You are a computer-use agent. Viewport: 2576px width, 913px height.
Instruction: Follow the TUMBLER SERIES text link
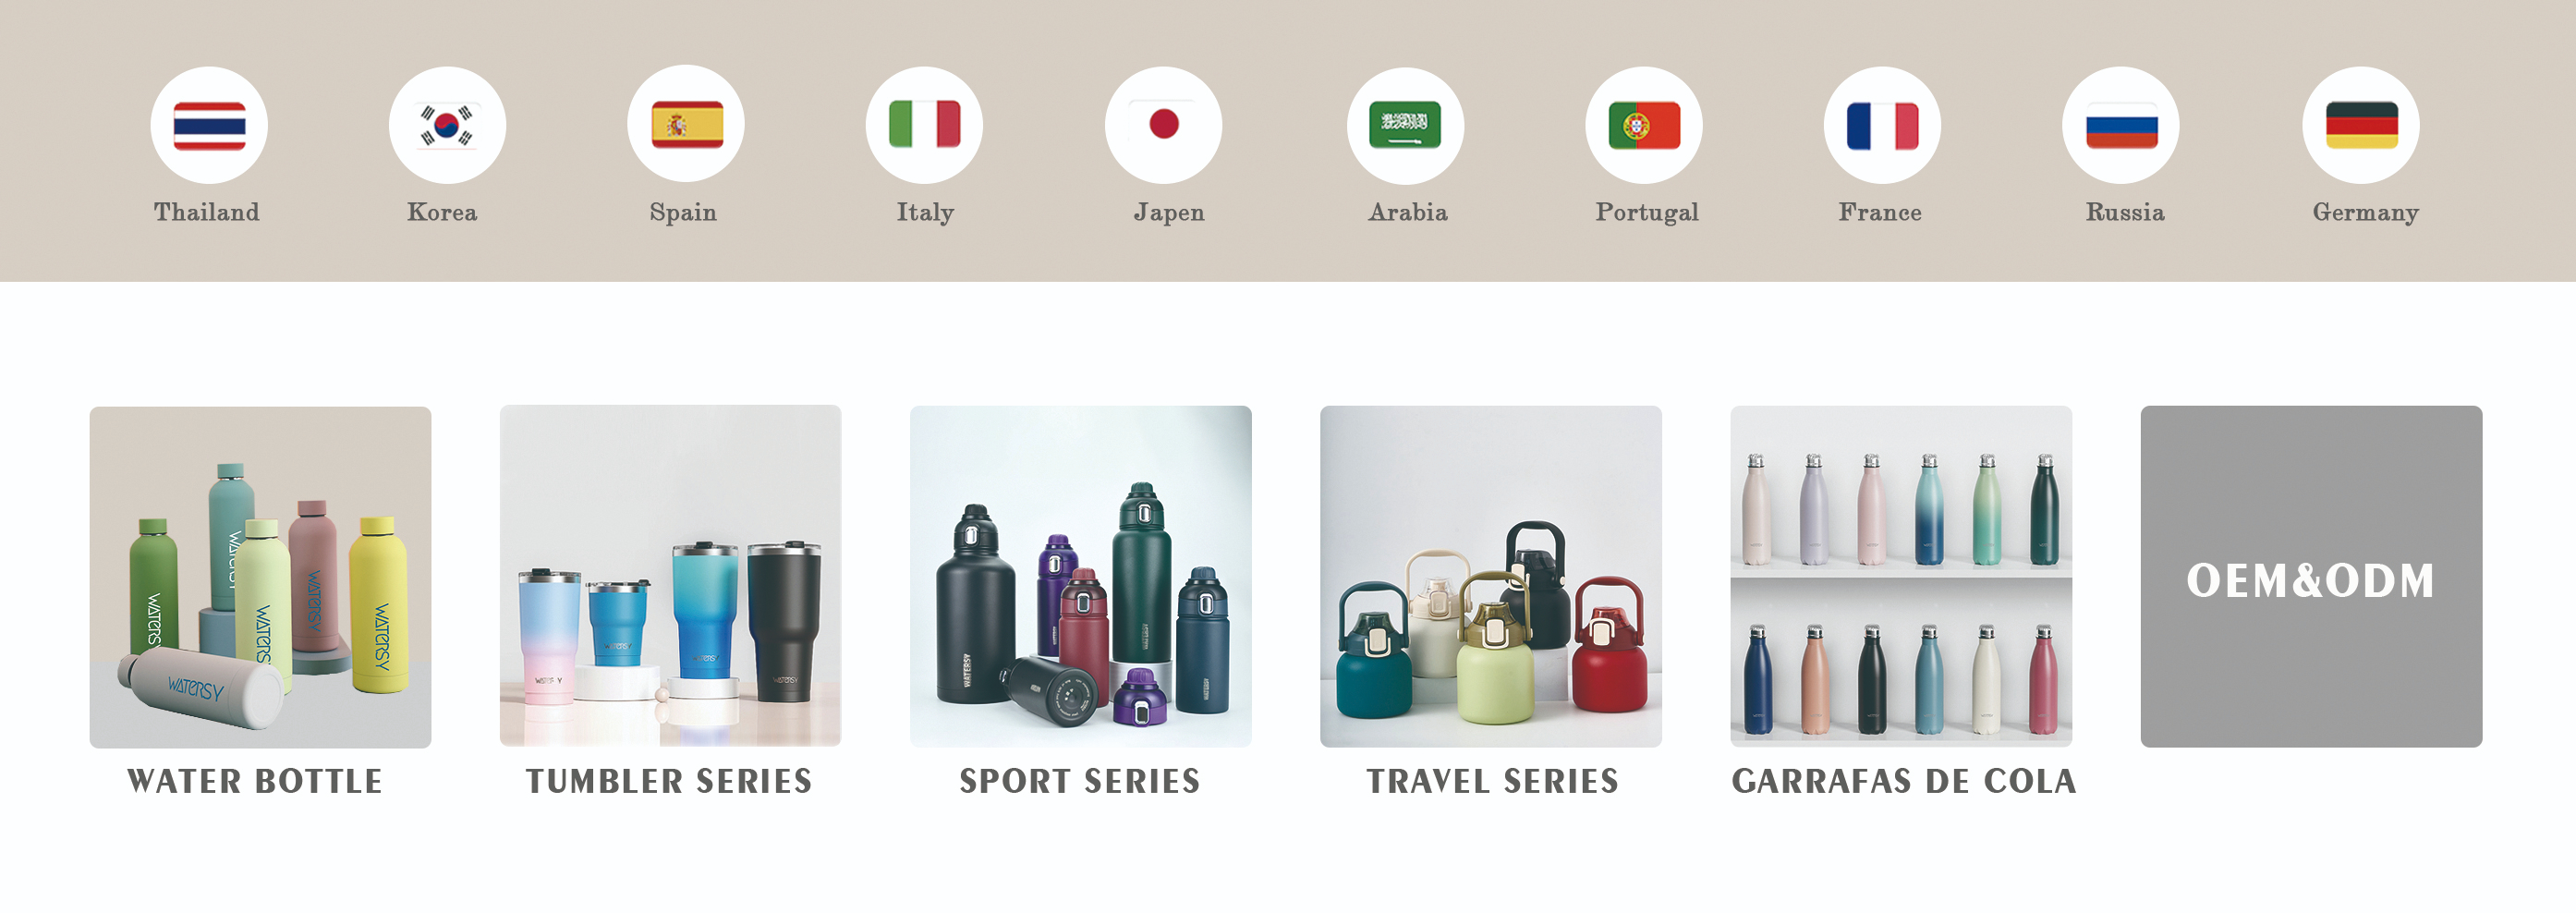click(x=669, y=781)
